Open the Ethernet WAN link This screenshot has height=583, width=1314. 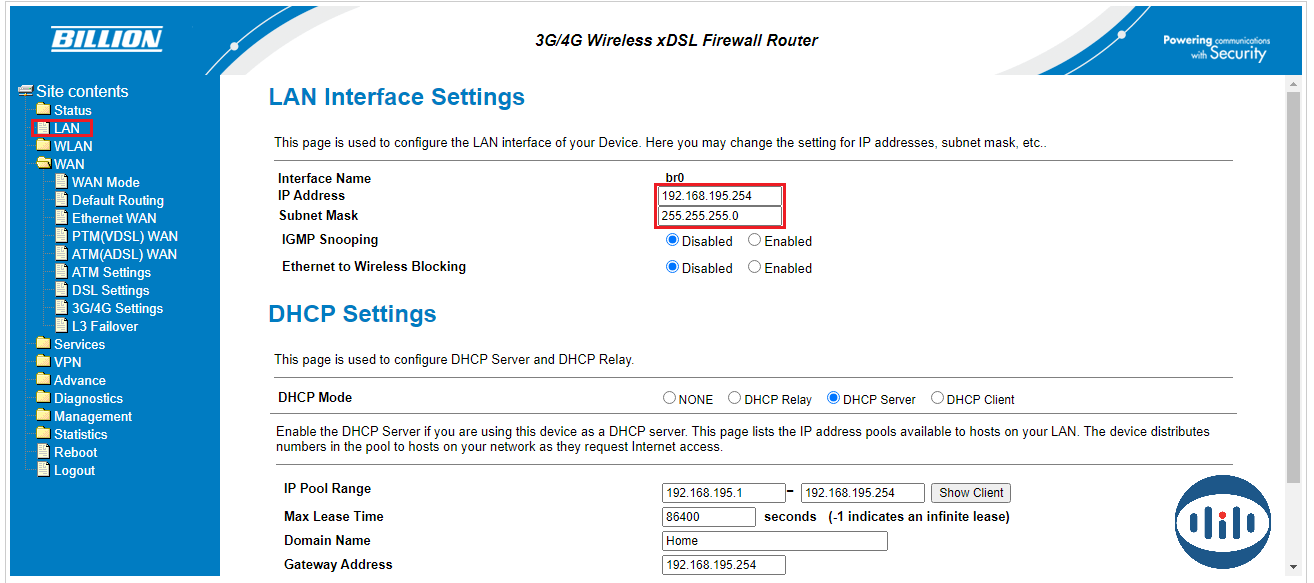click(x=113, y=218)
